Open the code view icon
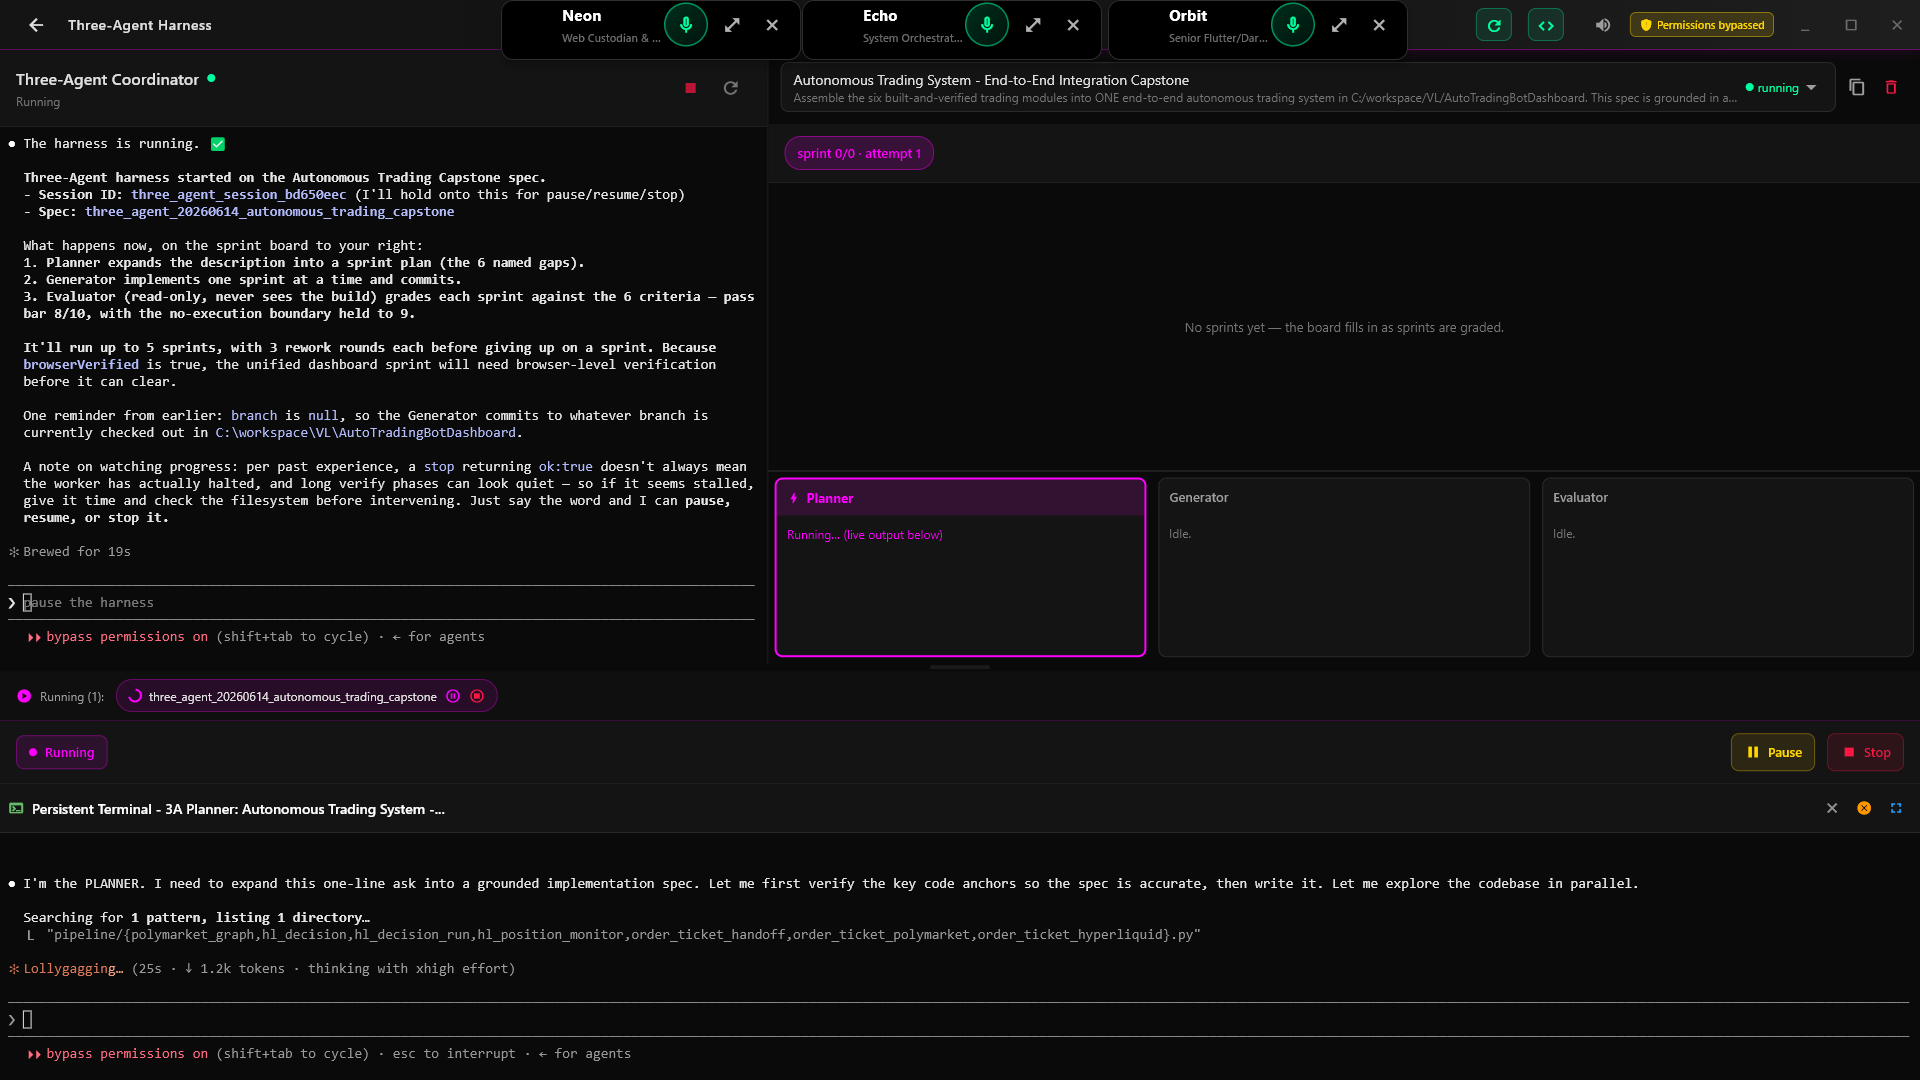Screen dimensions: 1920x1080 point(1546,25)
